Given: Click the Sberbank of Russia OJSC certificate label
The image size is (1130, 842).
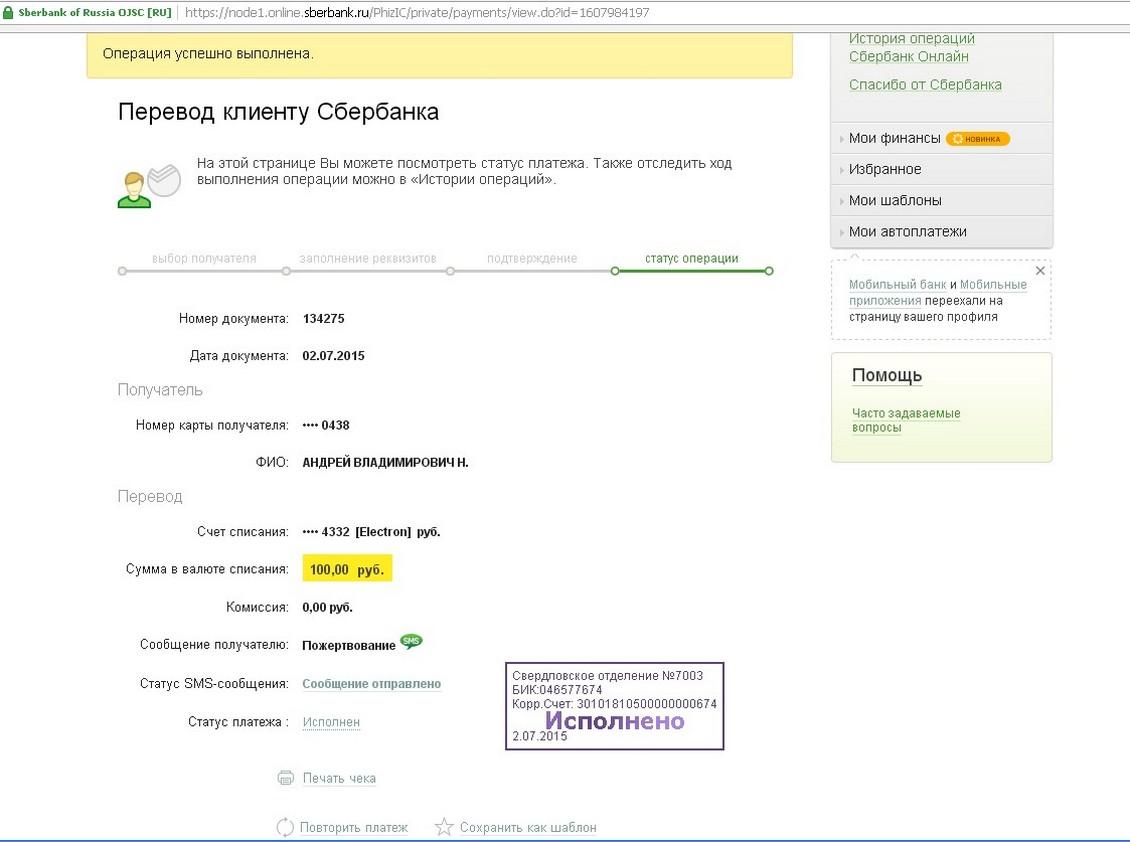Looking at the screenshot, I should [94, 13].
